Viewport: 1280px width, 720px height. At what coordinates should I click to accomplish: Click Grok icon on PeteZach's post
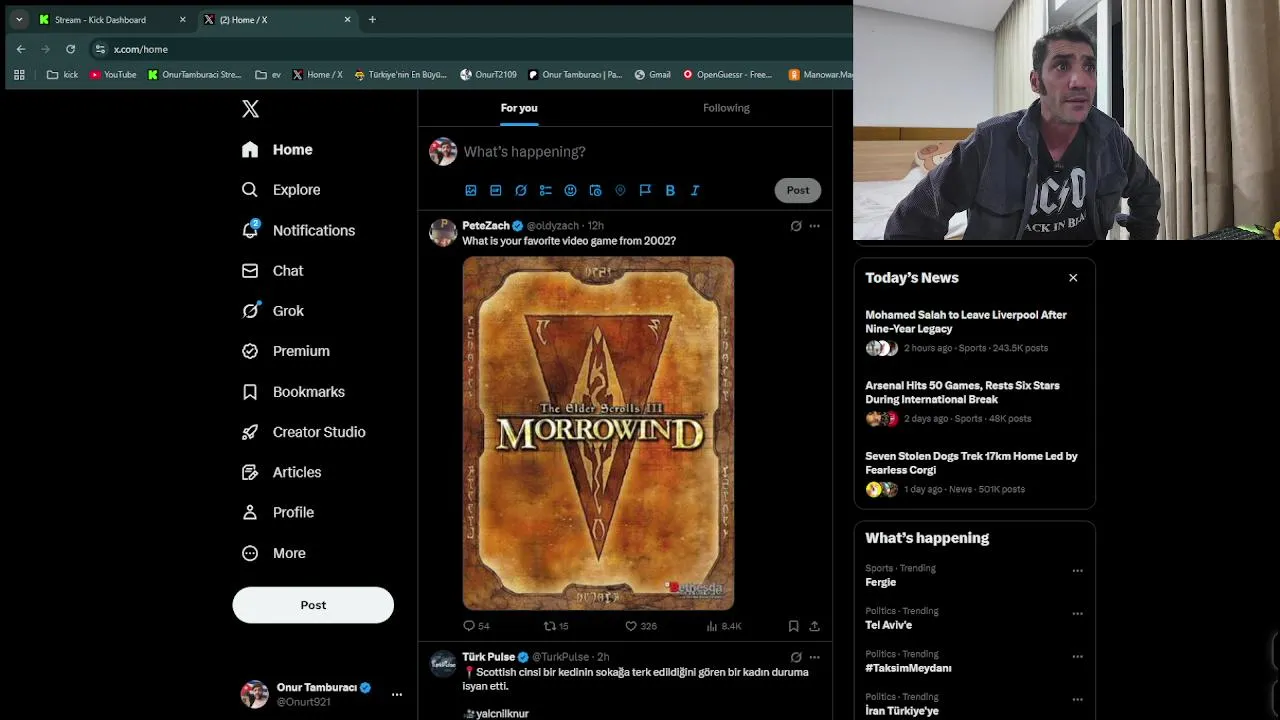796,226
